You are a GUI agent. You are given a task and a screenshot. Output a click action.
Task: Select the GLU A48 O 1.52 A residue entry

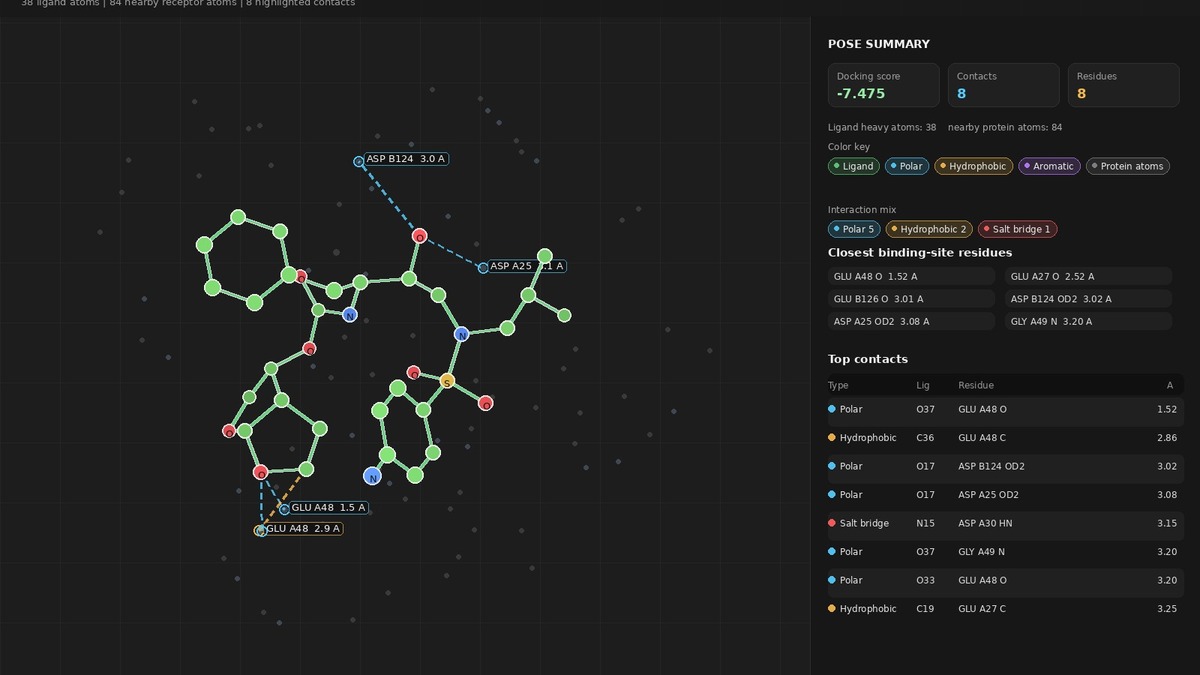coord(911,276)
